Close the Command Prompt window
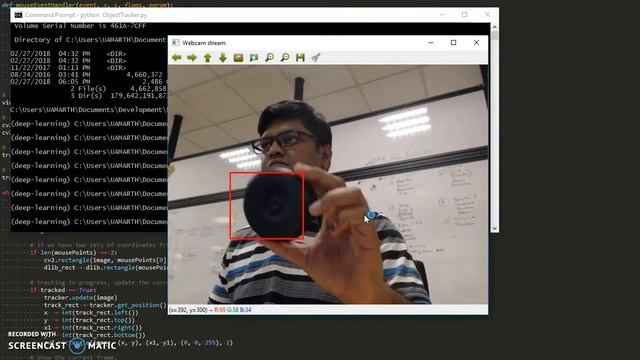The image size is (640, 360). pos(487,15)
